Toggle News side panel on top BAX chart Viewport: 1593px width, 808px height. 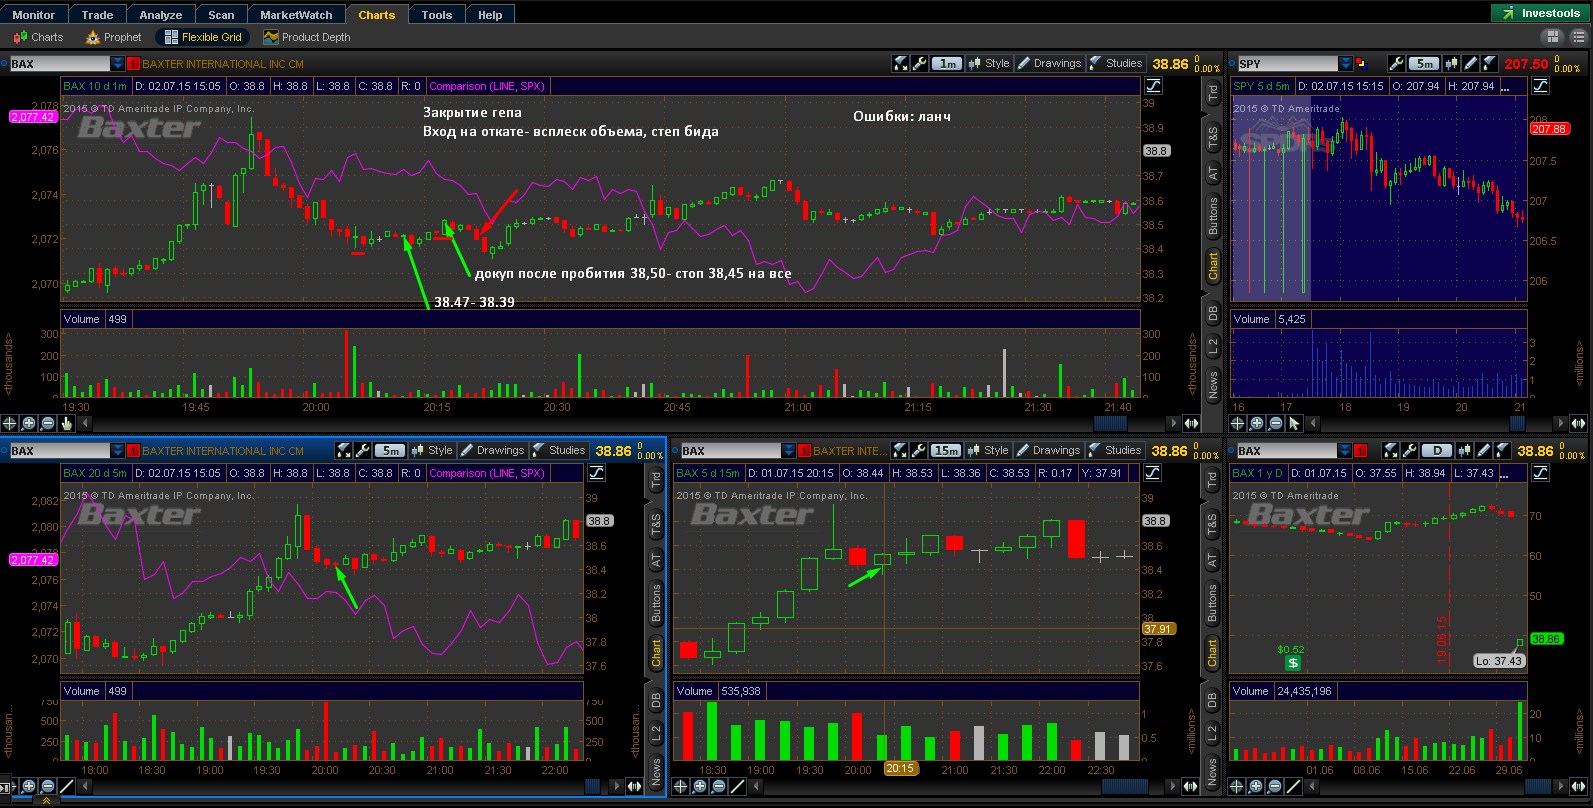[x=1213, y=382]
